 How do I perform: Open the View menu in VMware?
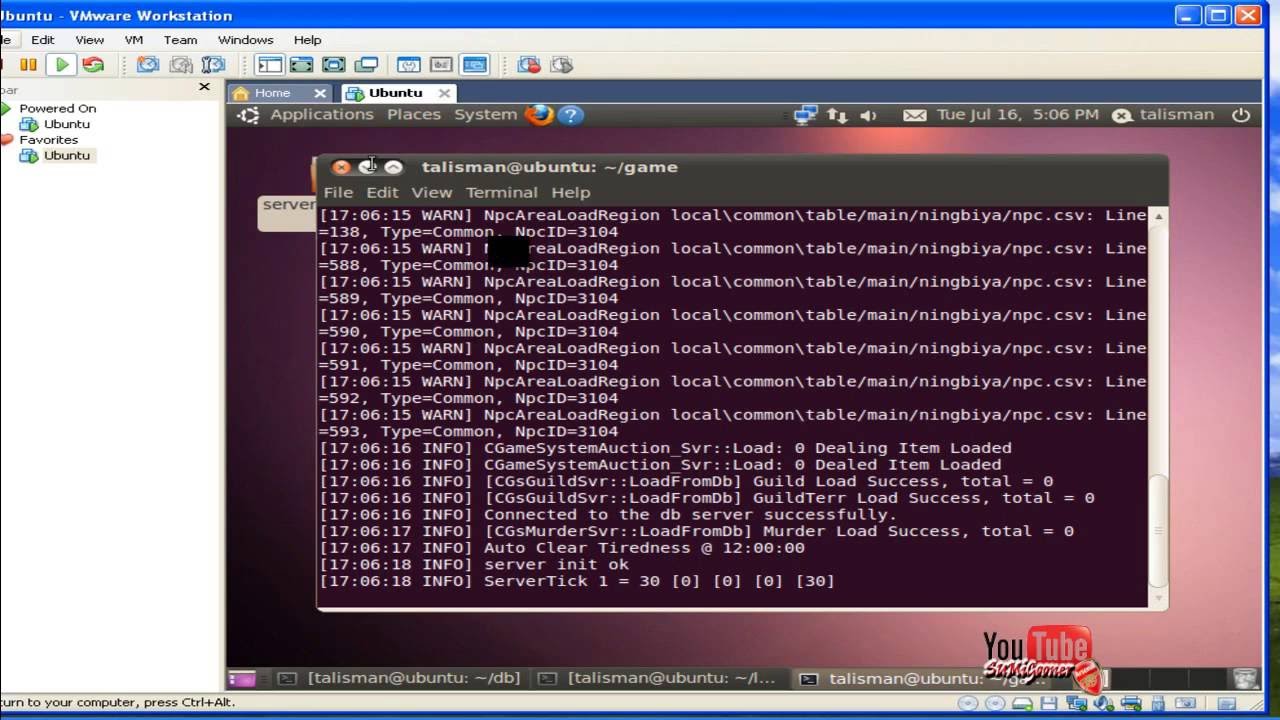coord(89,40)
